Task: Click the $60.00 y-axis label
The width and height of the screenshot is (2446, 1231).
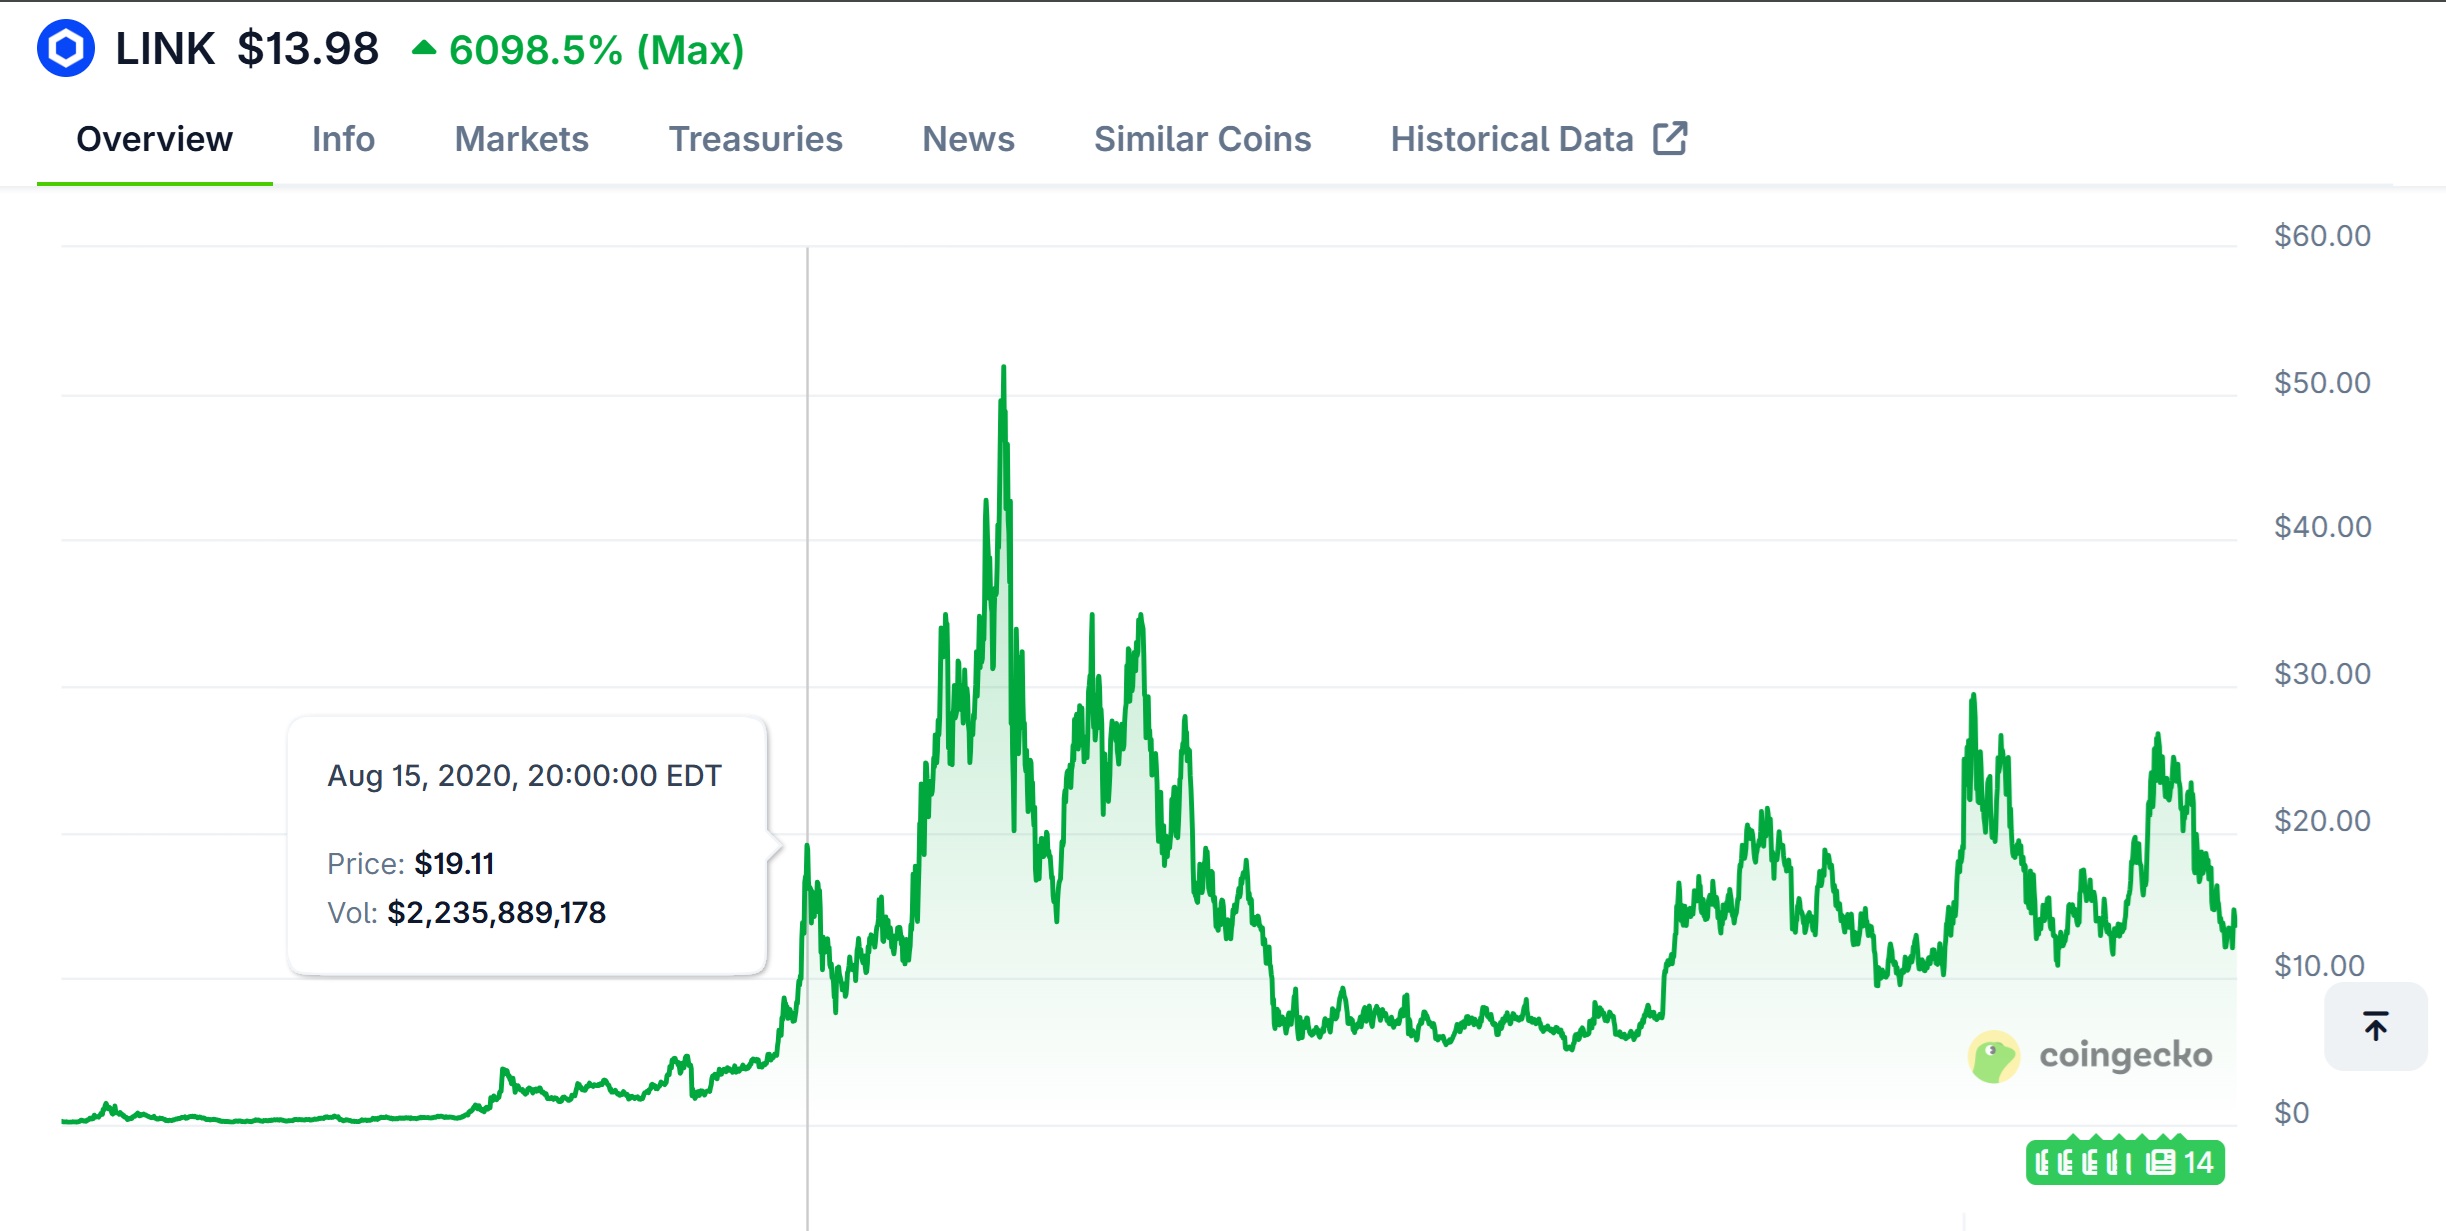Action: (x=2321, y=236)
